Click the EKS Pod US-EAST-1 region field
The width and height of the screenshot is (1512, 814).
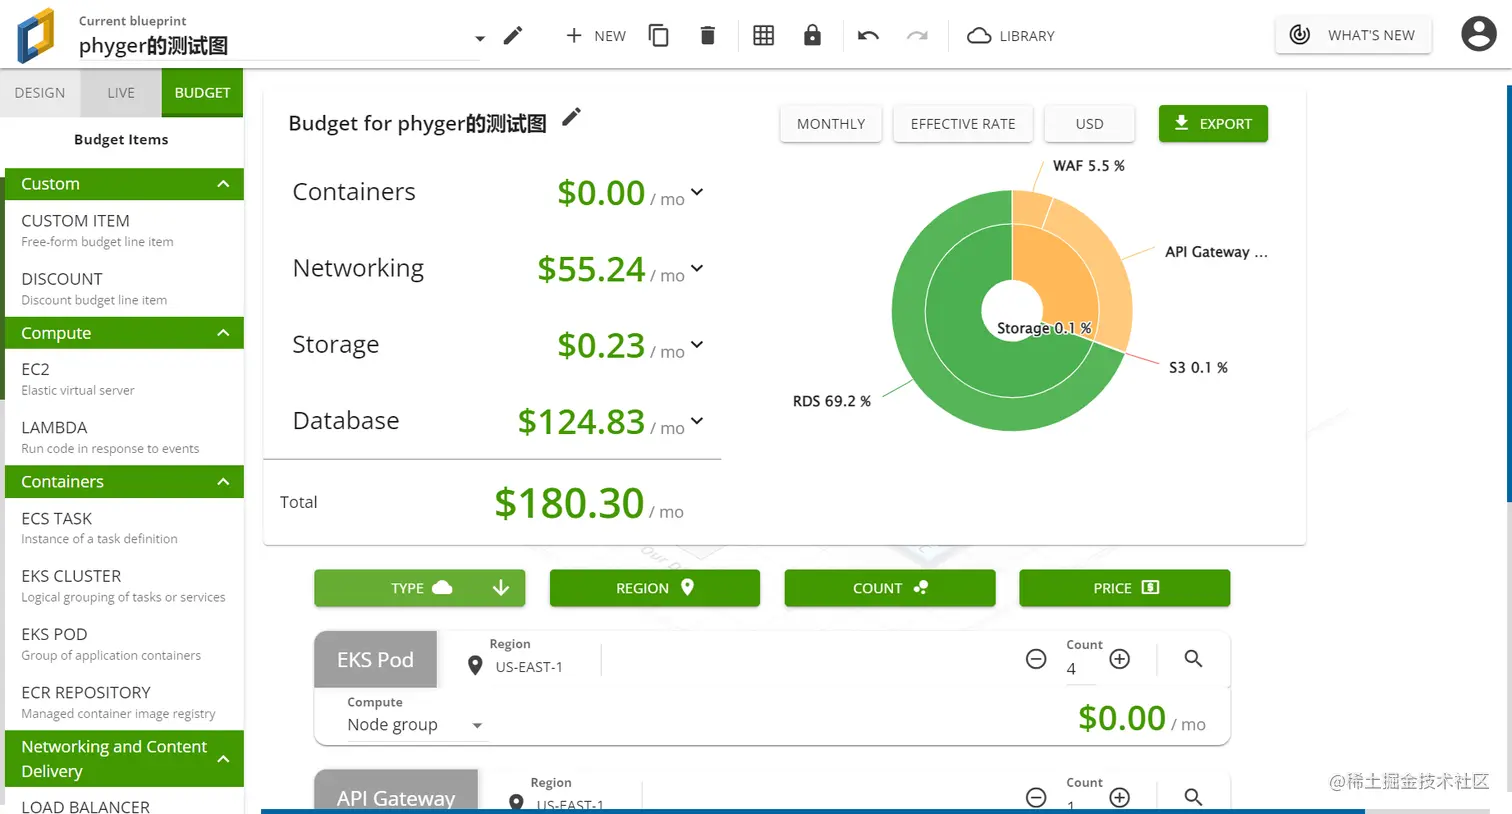click(530, 667)
